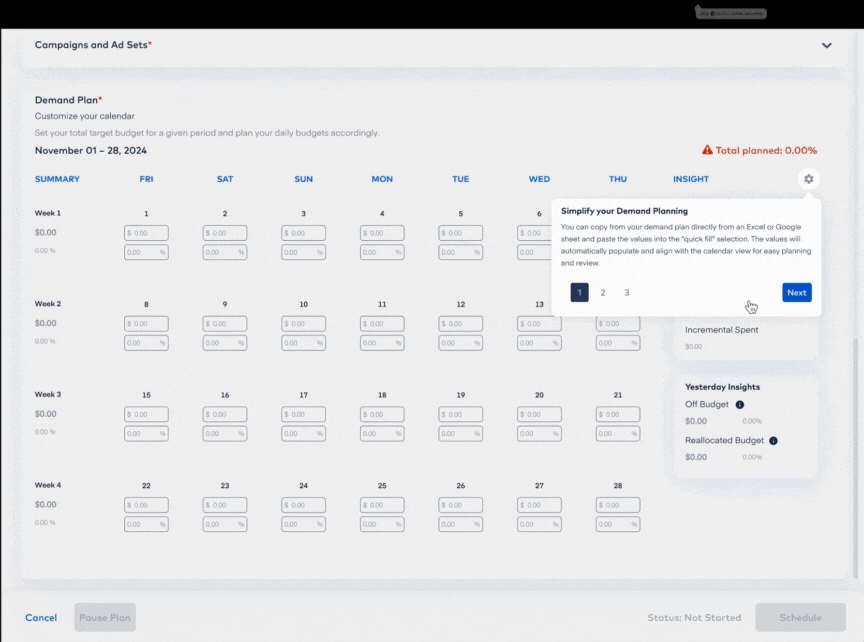This screenshot has width=864, height=642.
Task: Click the dollar input for day 15
Action: [146, 414]
